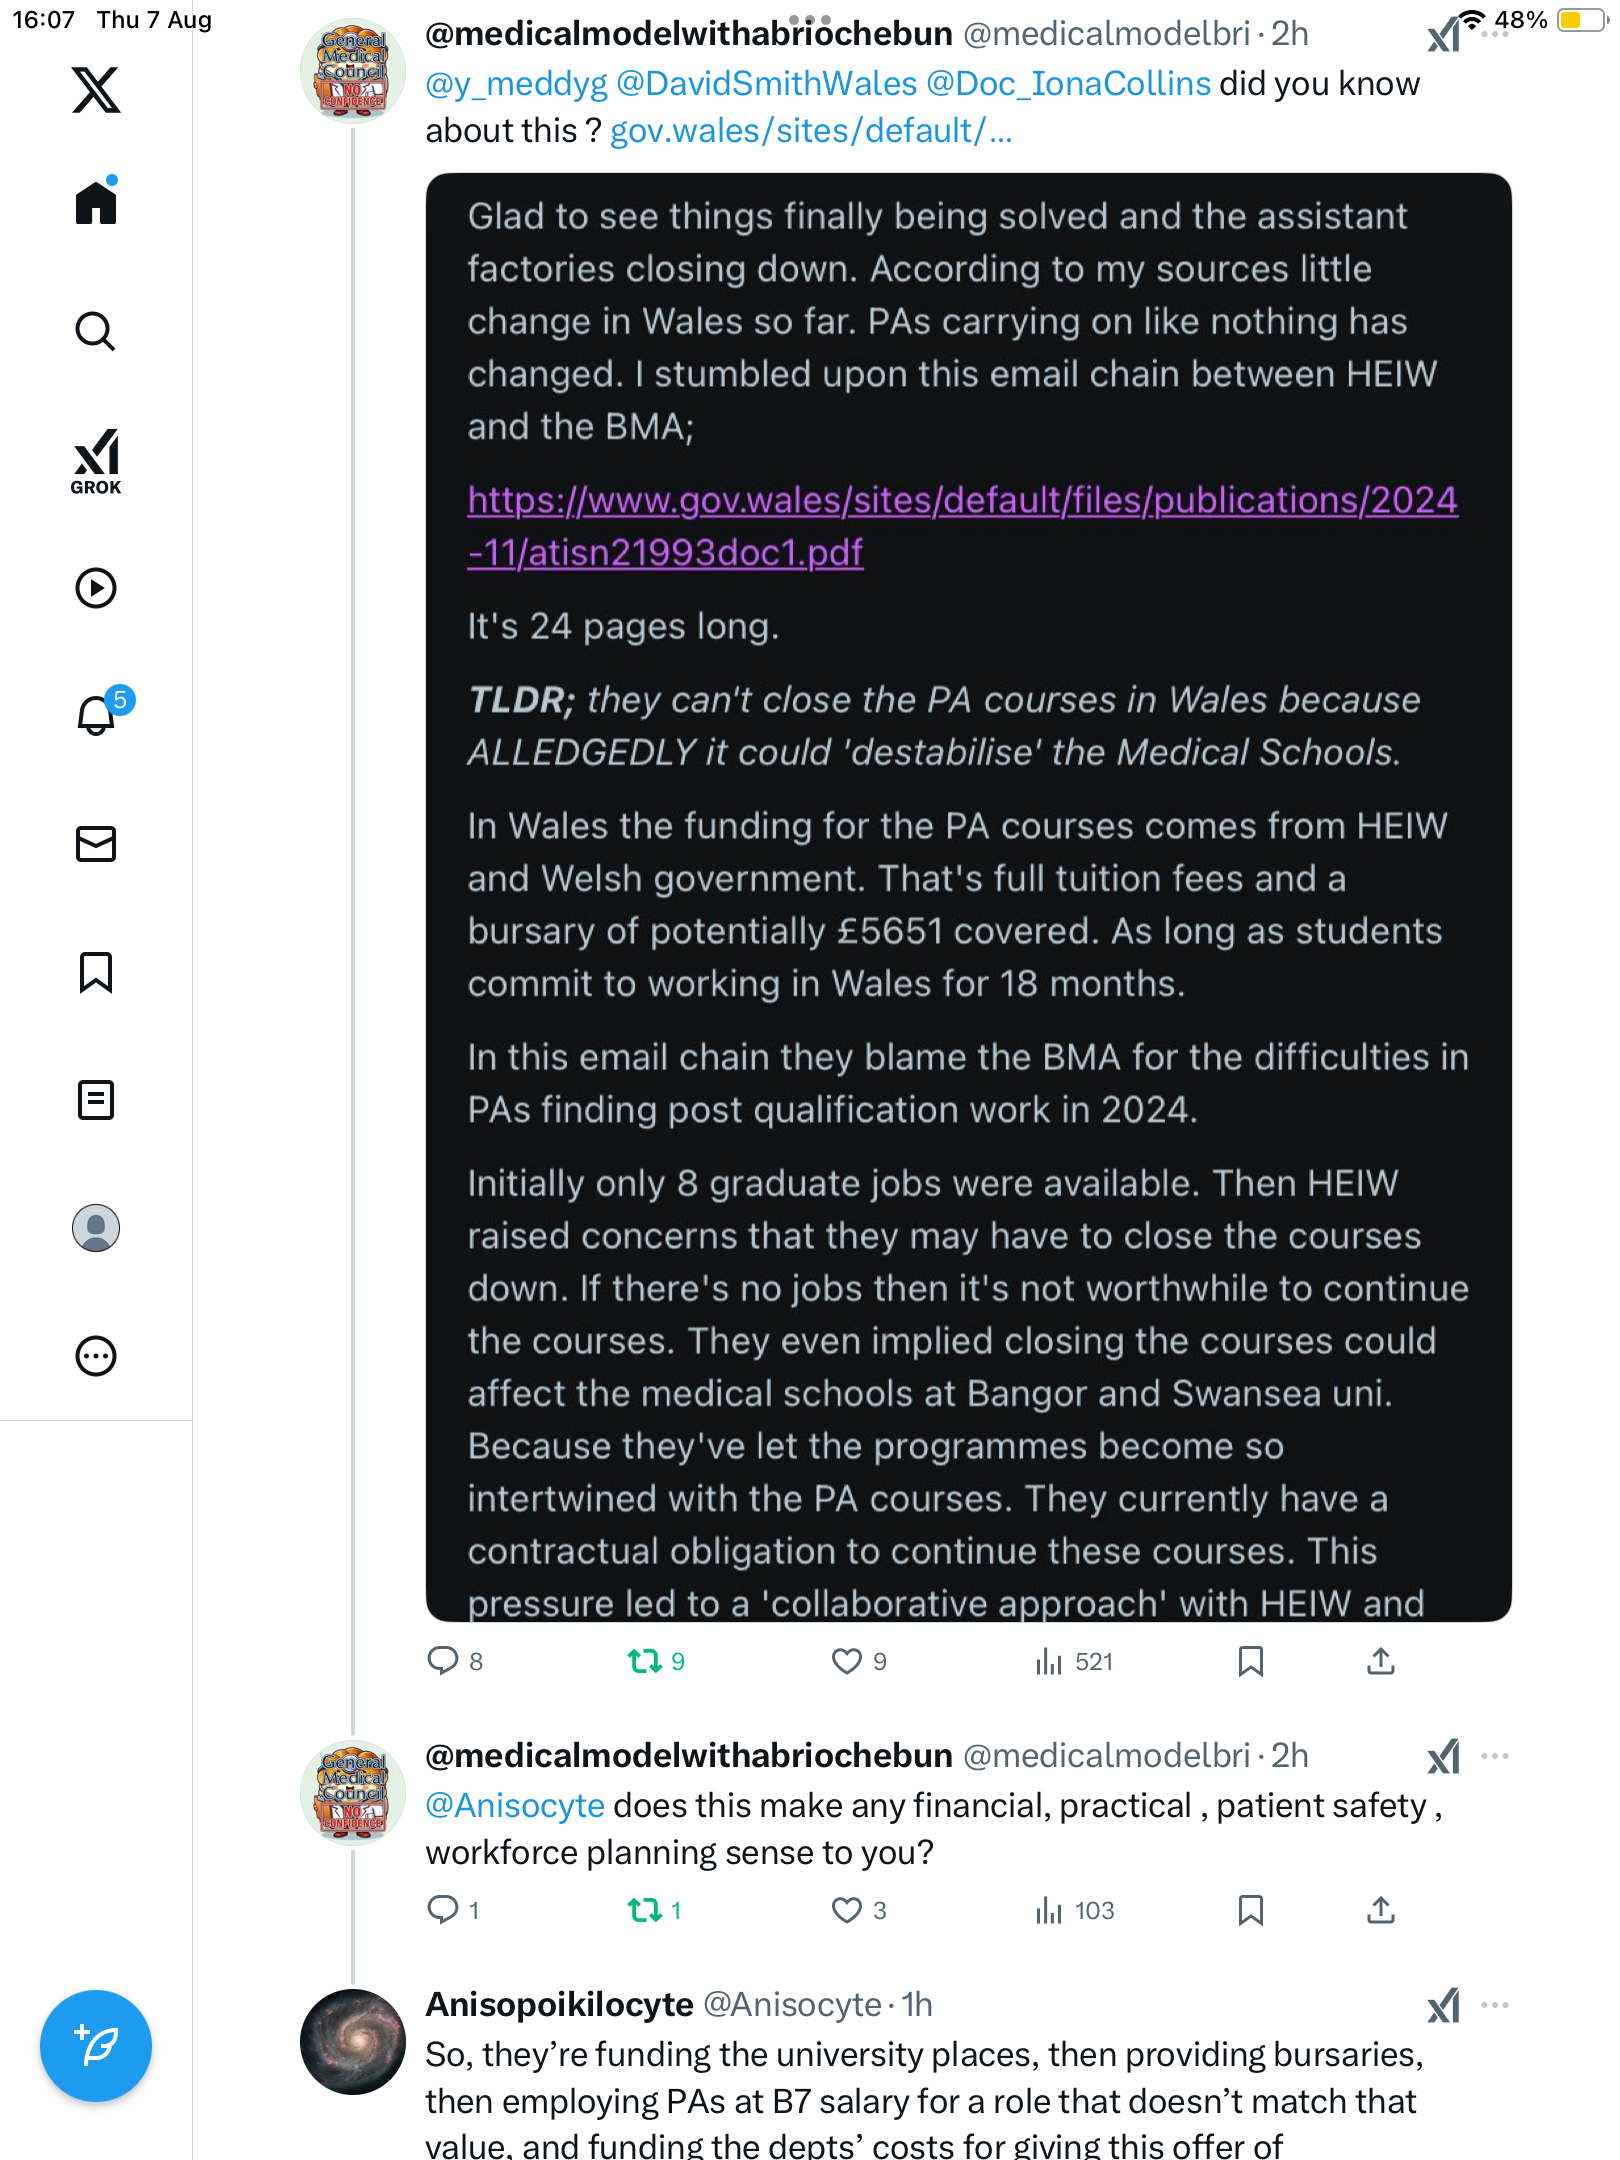Share the post with 521 views

1381,1661
